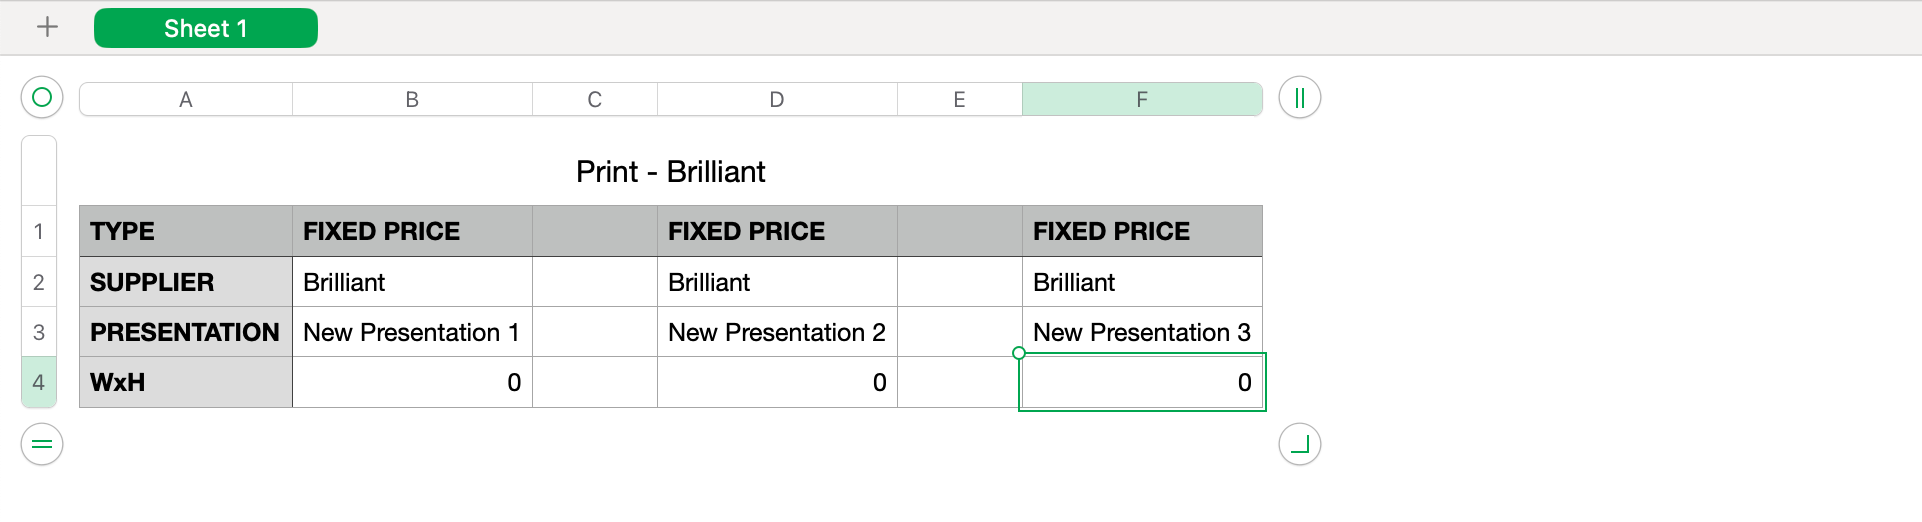Click the table title Print - Brilliant
Screen dimensions: 1922x522
(x=670, y=172)
